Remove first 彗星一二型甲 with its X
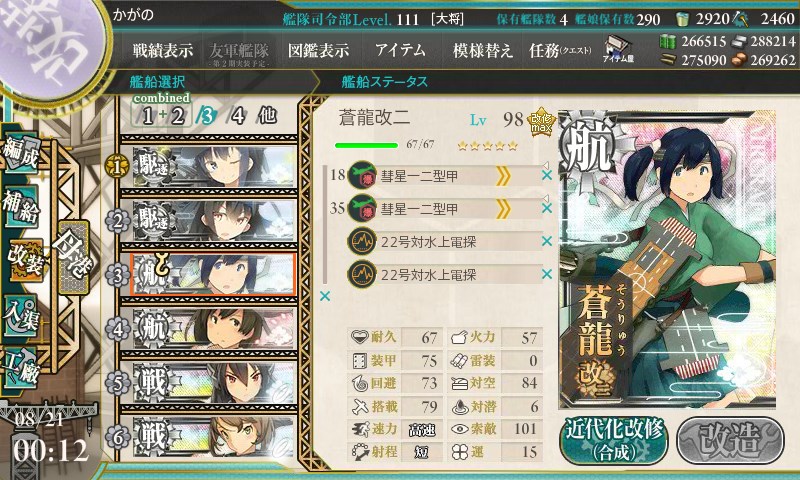 tap(547, 175)
